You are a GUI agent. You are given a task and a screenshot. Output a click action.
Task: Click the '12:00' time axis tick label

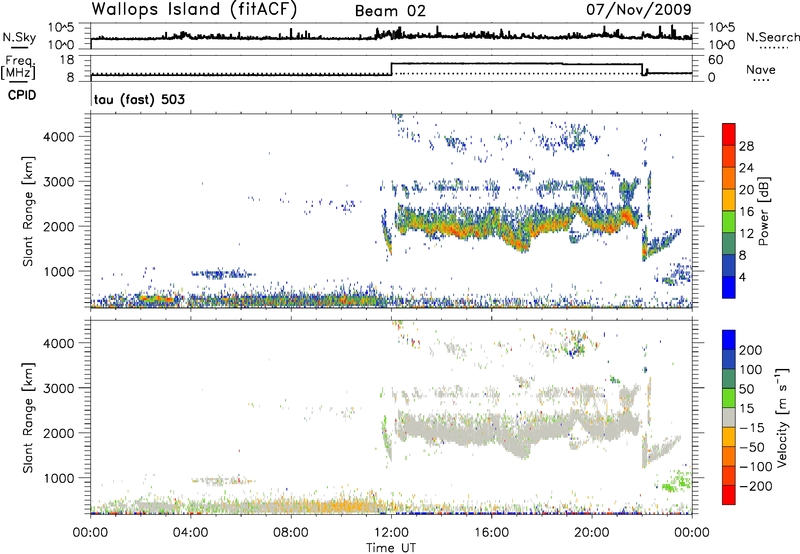[x=391, y=533]
